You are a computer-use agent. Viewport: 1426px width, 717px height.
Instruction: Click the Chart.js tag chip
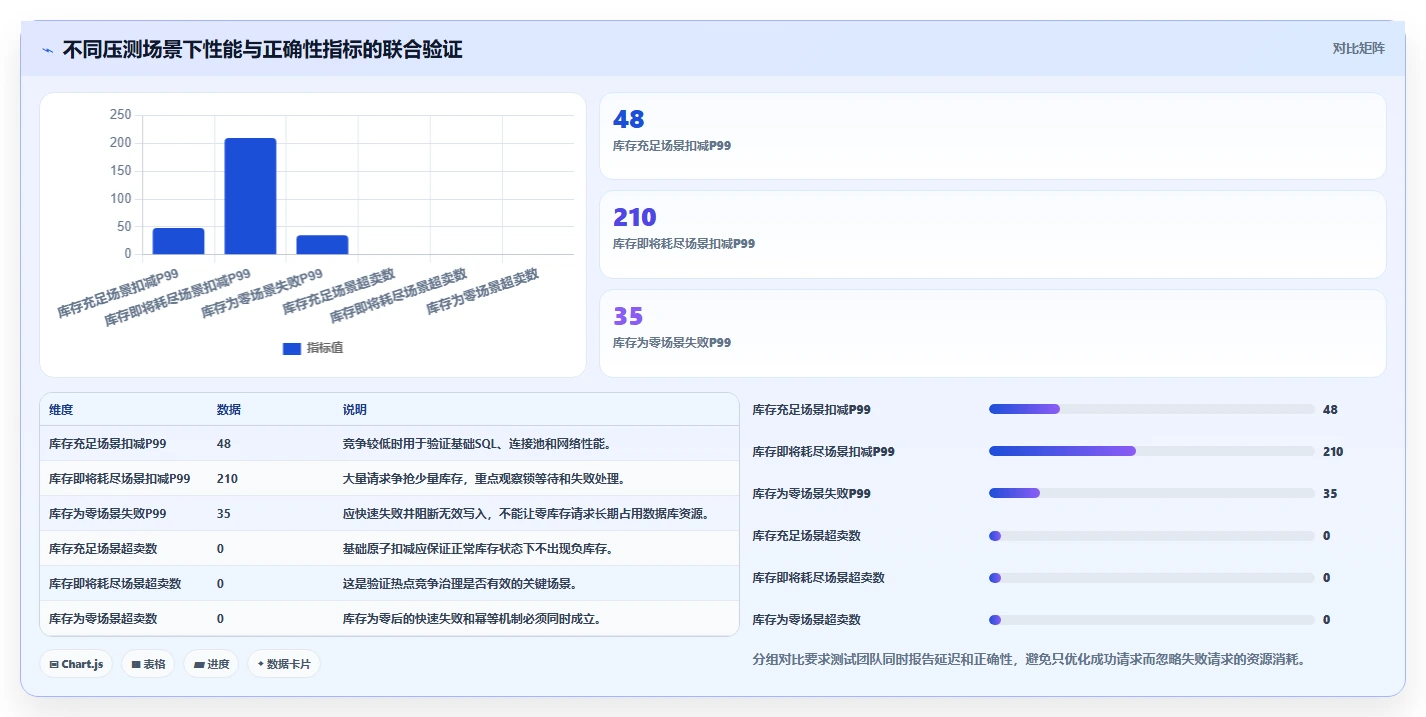click(x=76, y=664)
